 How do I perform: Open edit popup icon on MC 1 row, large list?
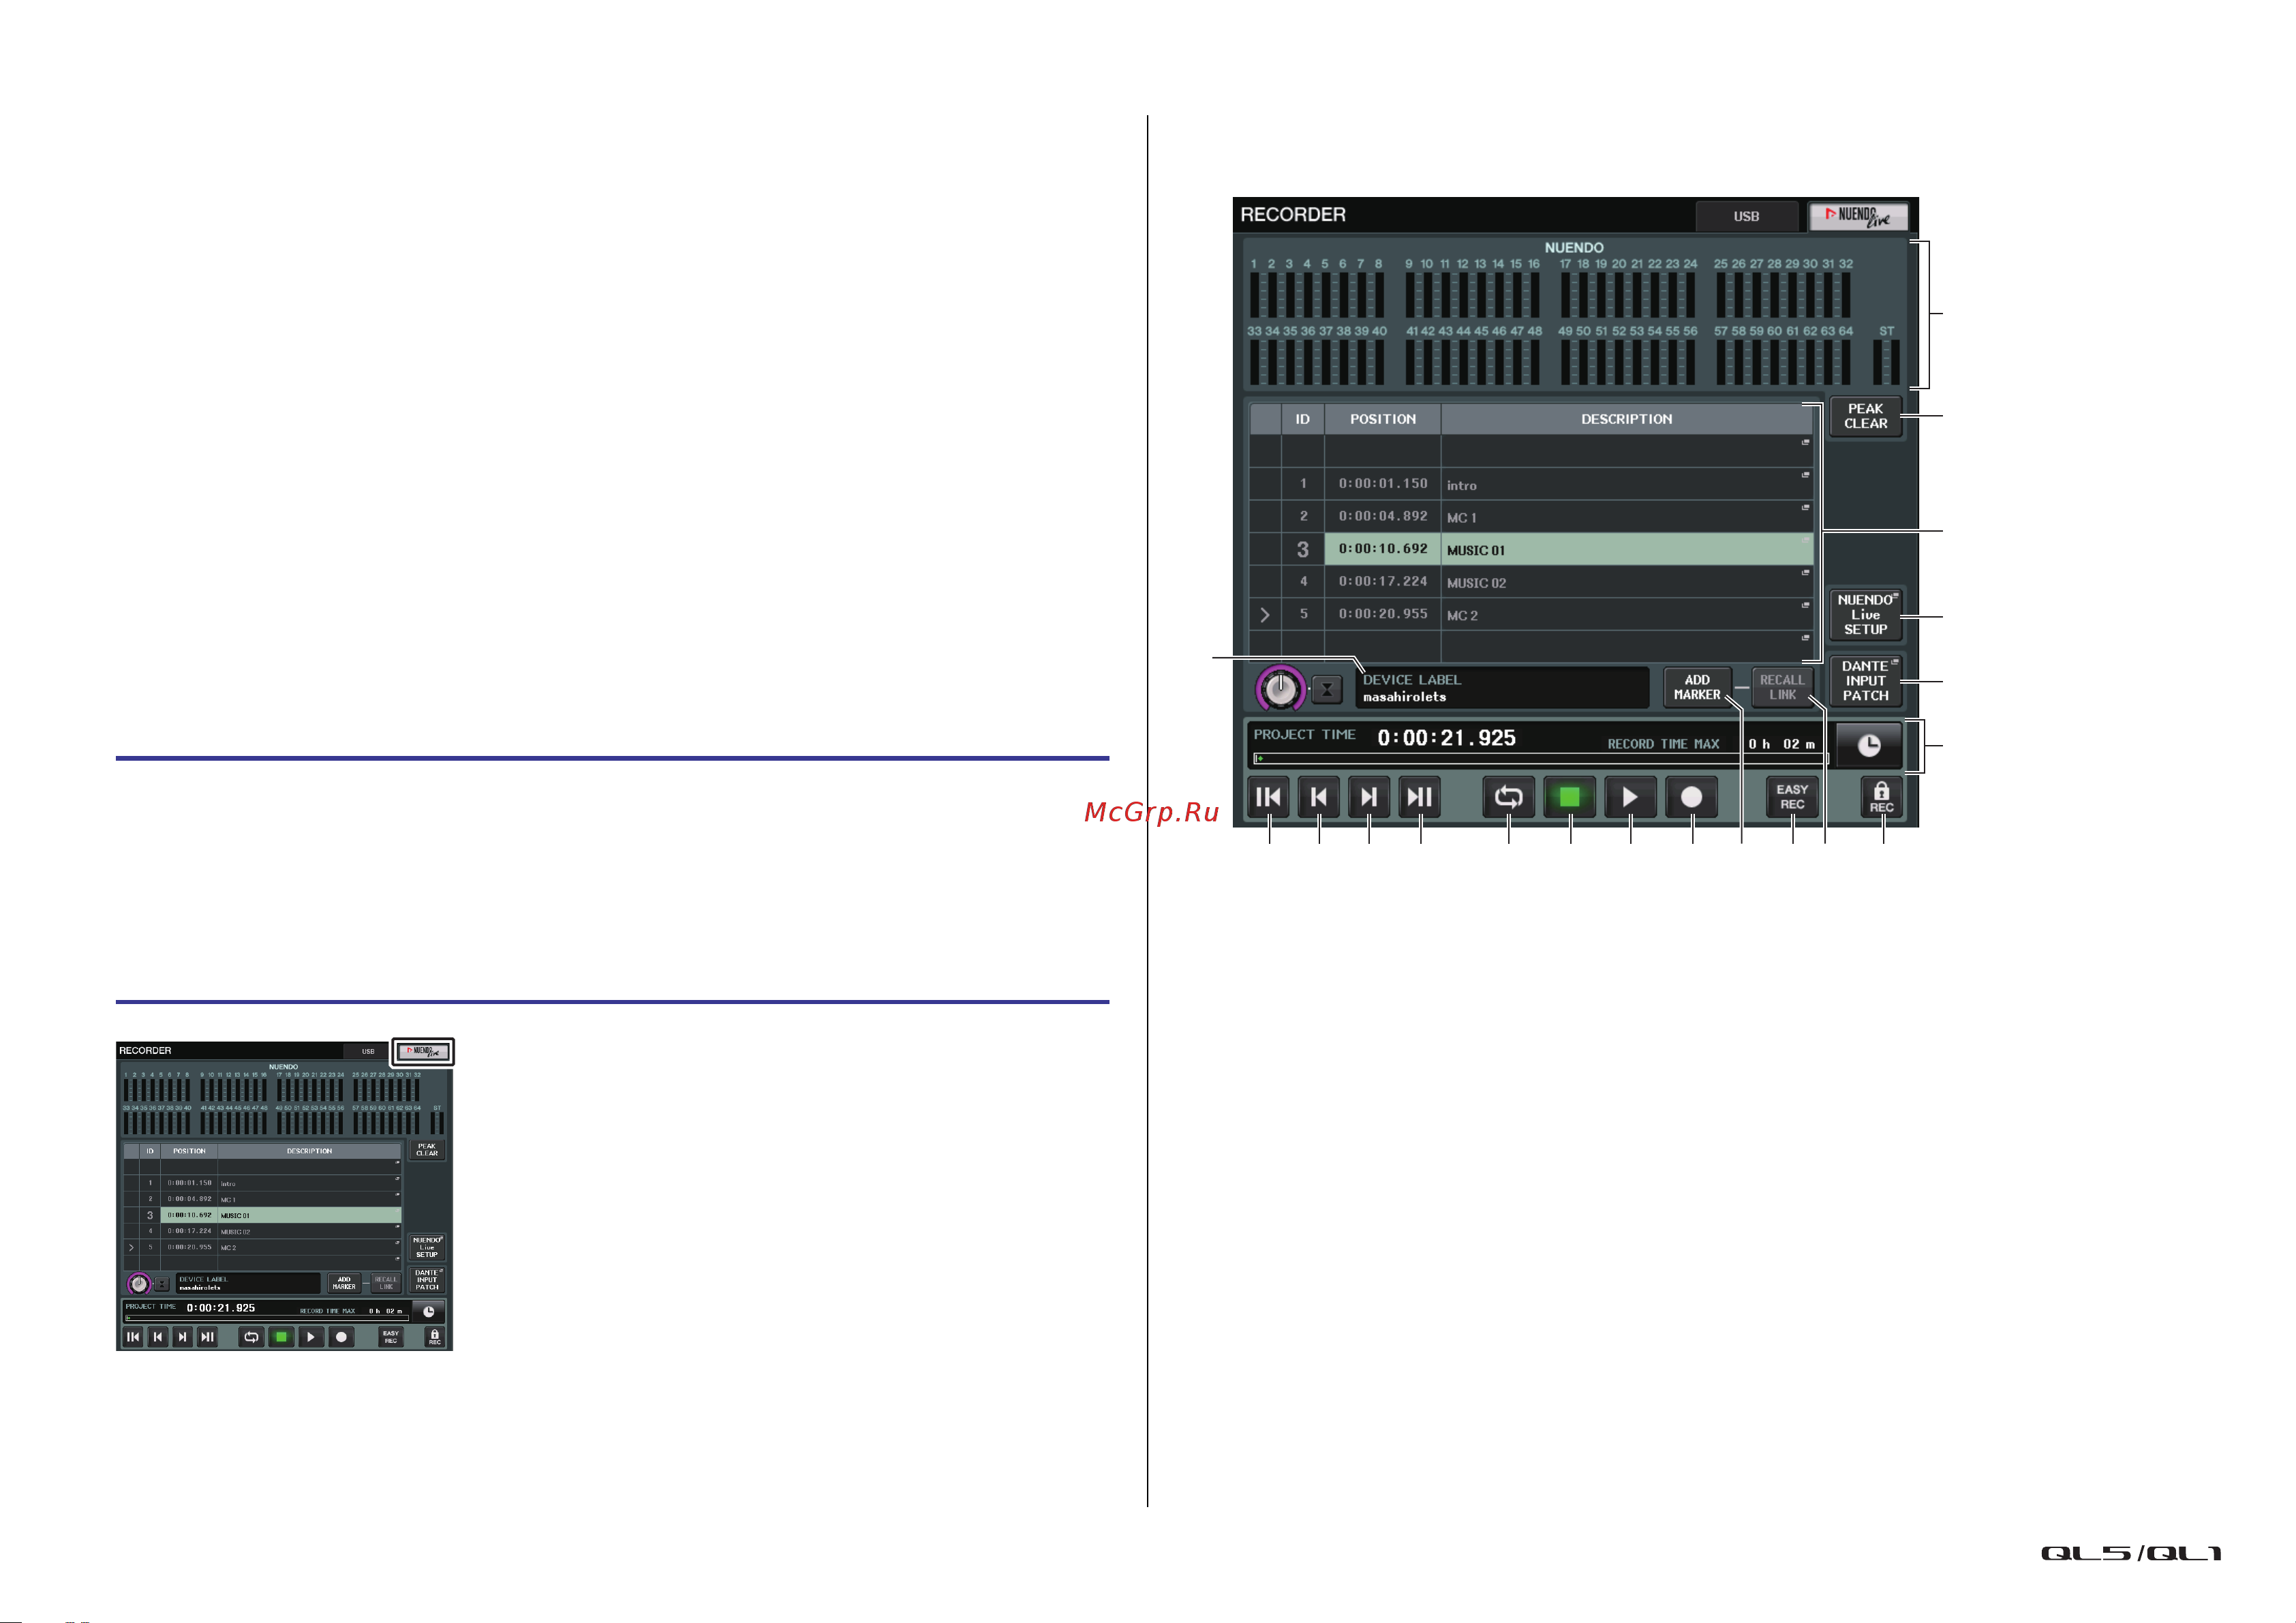(1805, 508)
